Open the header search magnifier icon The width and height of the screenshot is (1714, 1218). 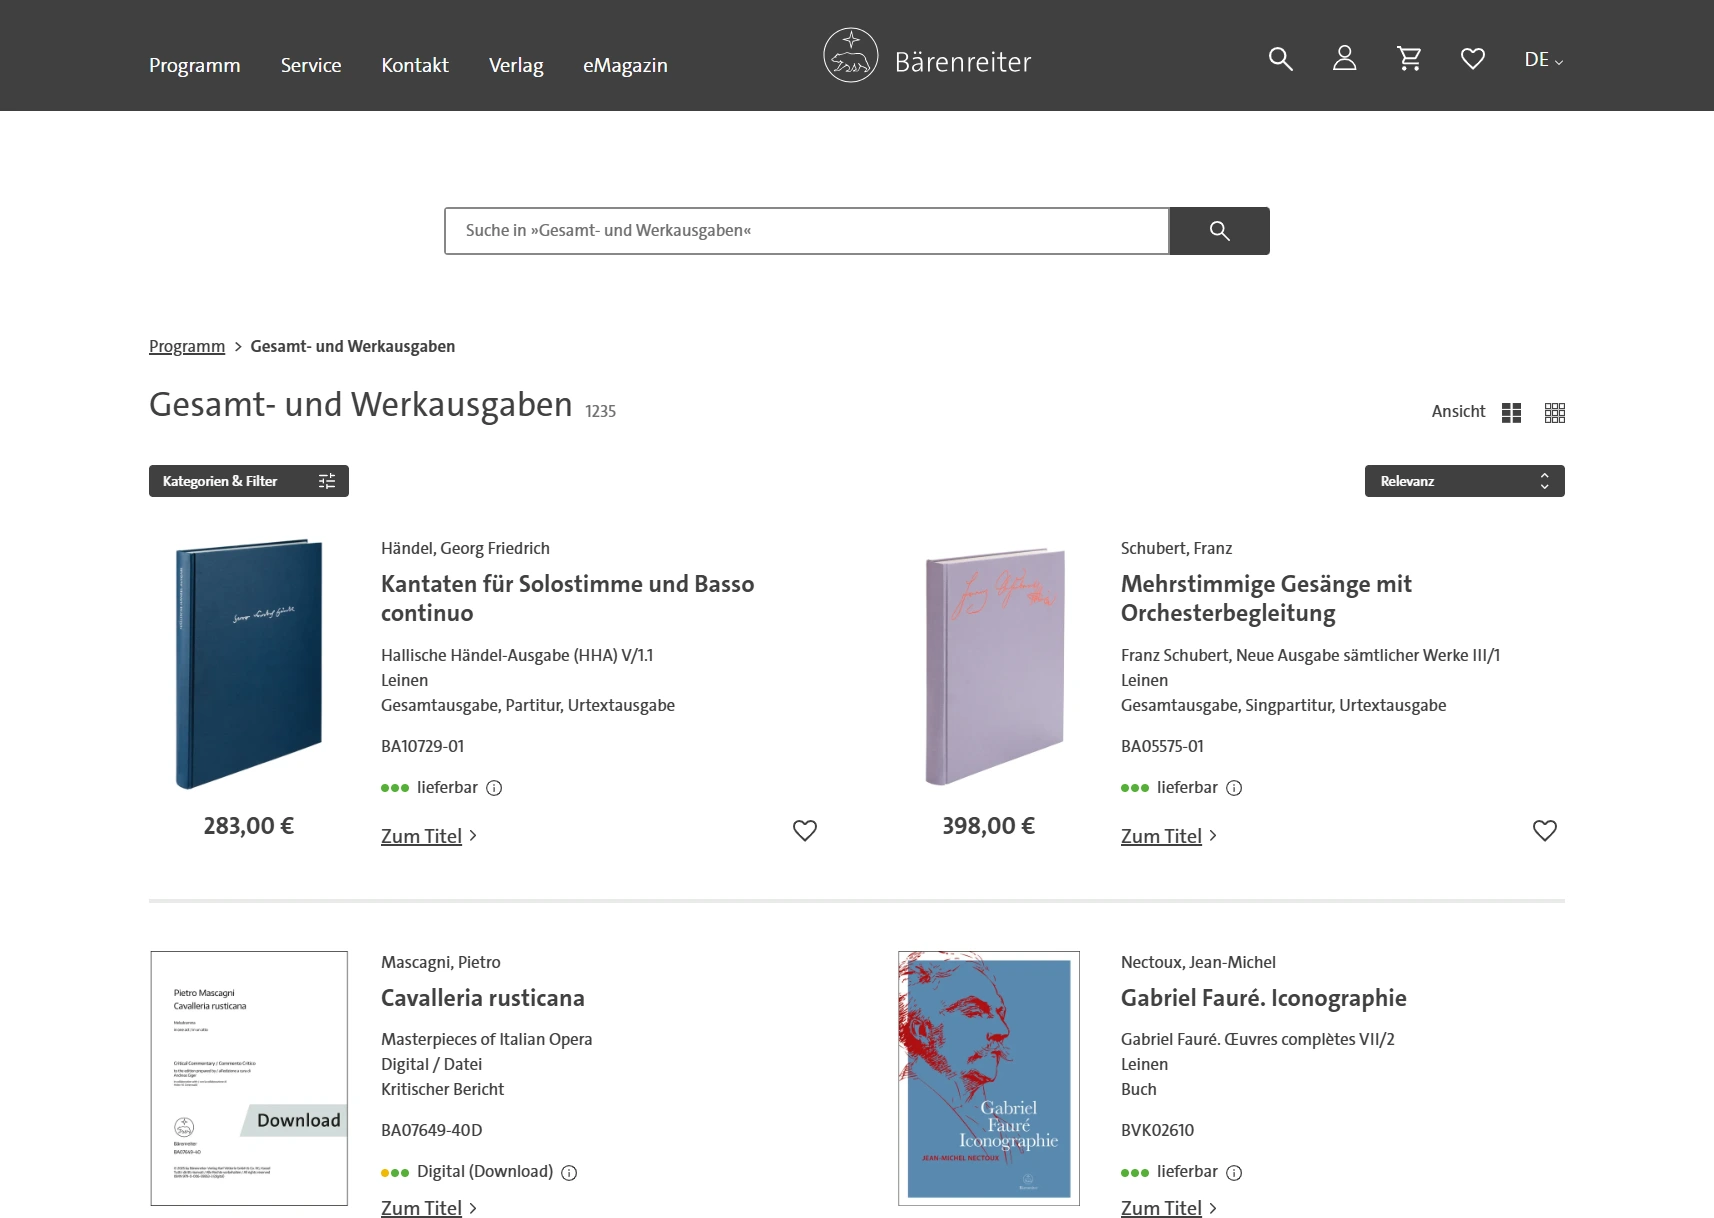point(1280,59)
